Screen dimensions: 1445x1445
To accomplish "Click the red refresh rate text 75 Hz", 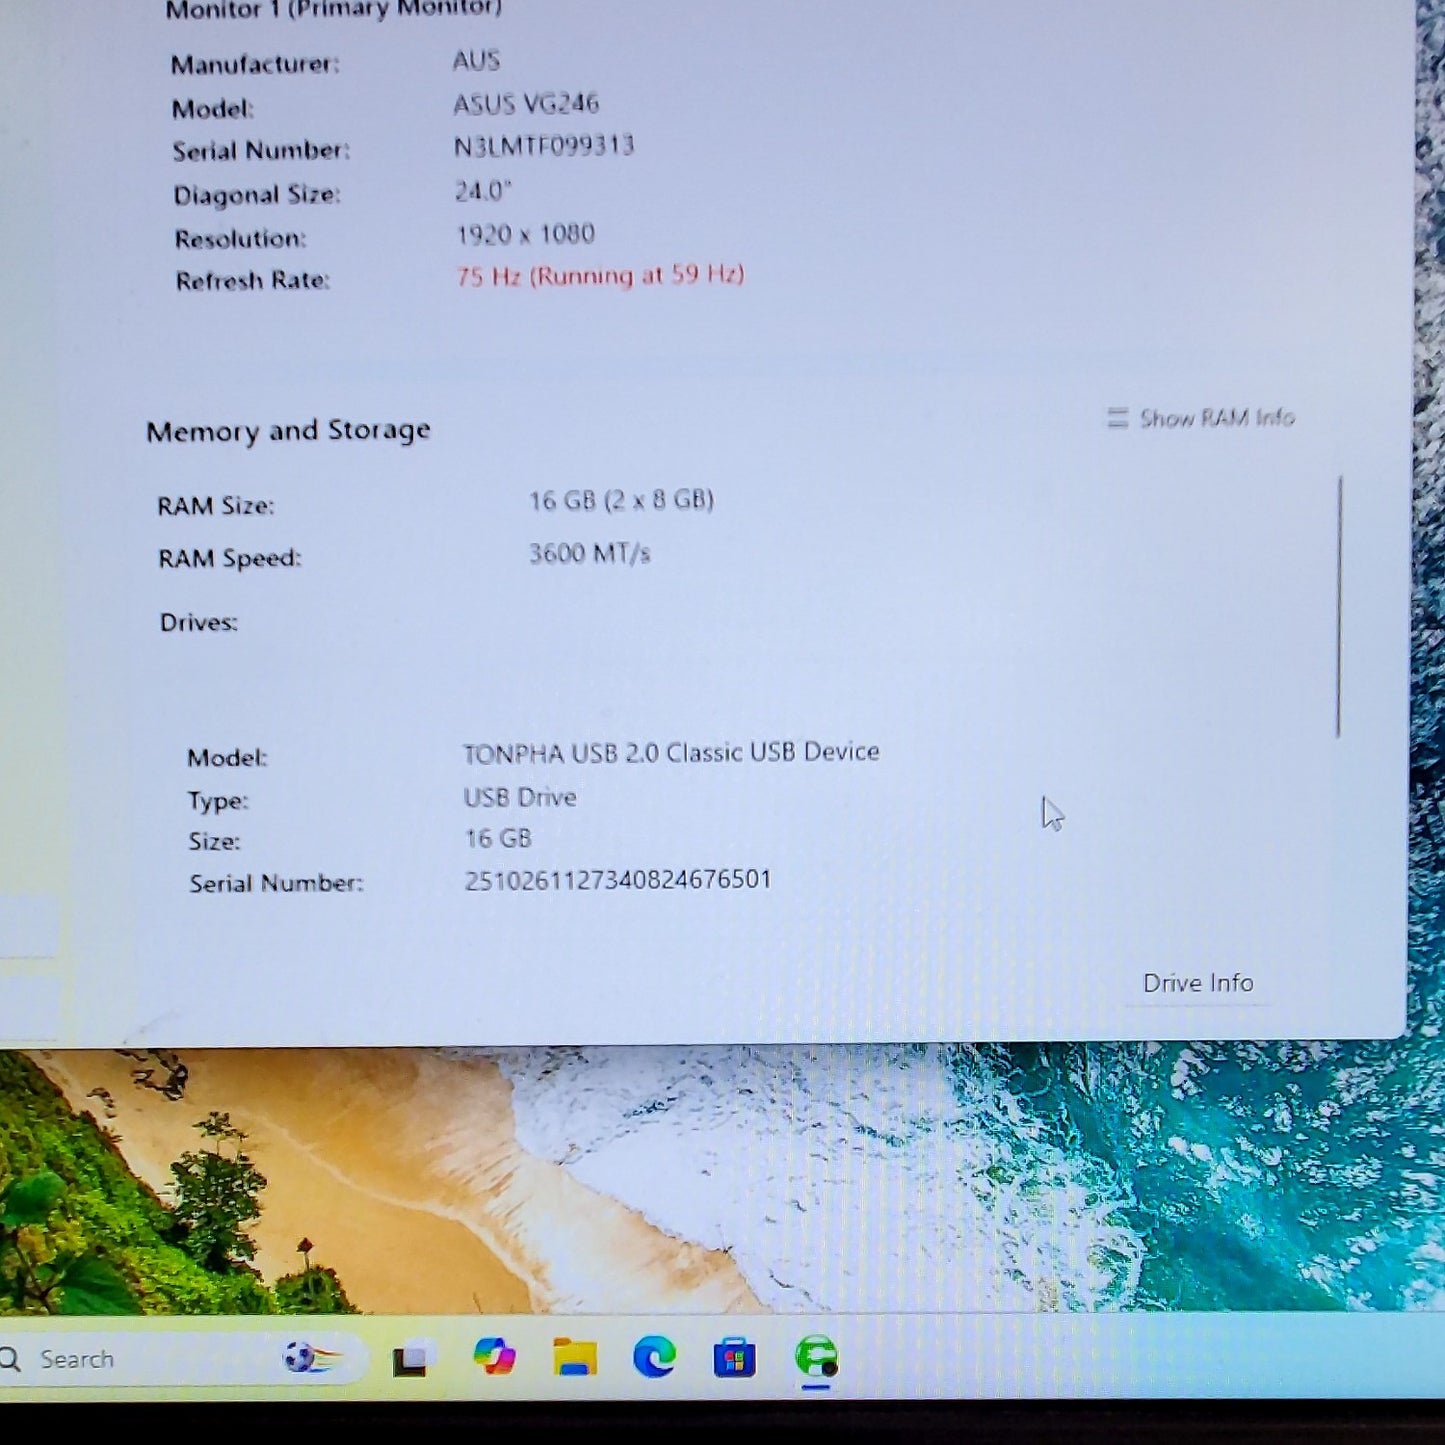I will pyautogui.click(x=600, y=275).
